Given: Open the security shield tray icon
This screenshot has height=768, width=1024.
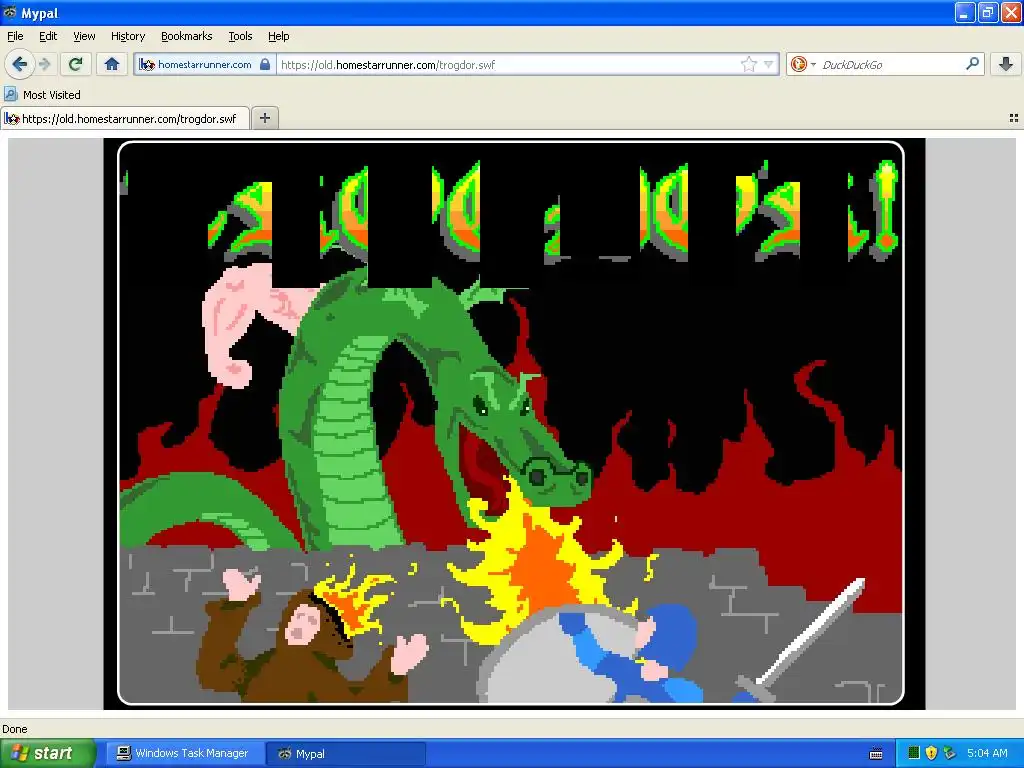Looking at the screenshot, I should [x=931, y=753].
